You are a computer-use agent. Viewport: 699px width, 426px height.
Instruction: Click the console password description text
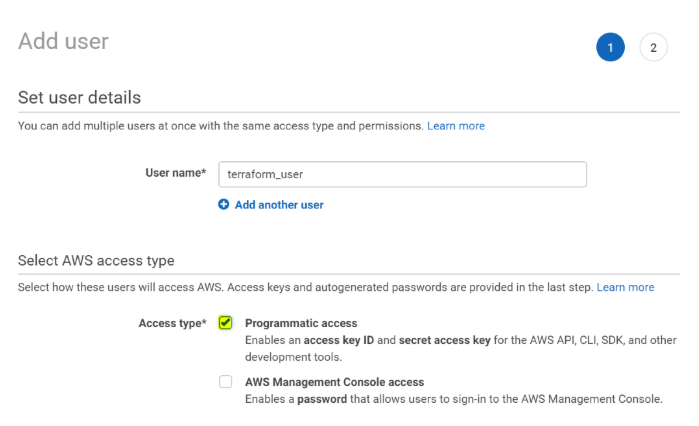[453, 399]
